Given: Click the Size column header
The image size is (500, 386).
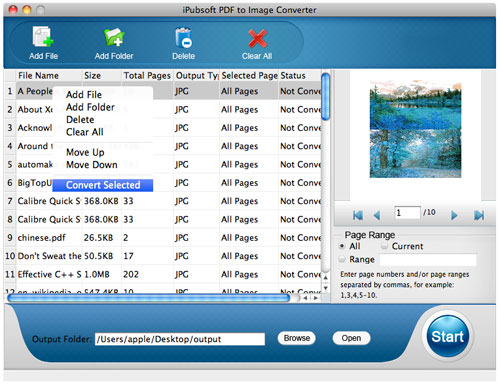Looking at the screenshot, I should click(102, 76).
